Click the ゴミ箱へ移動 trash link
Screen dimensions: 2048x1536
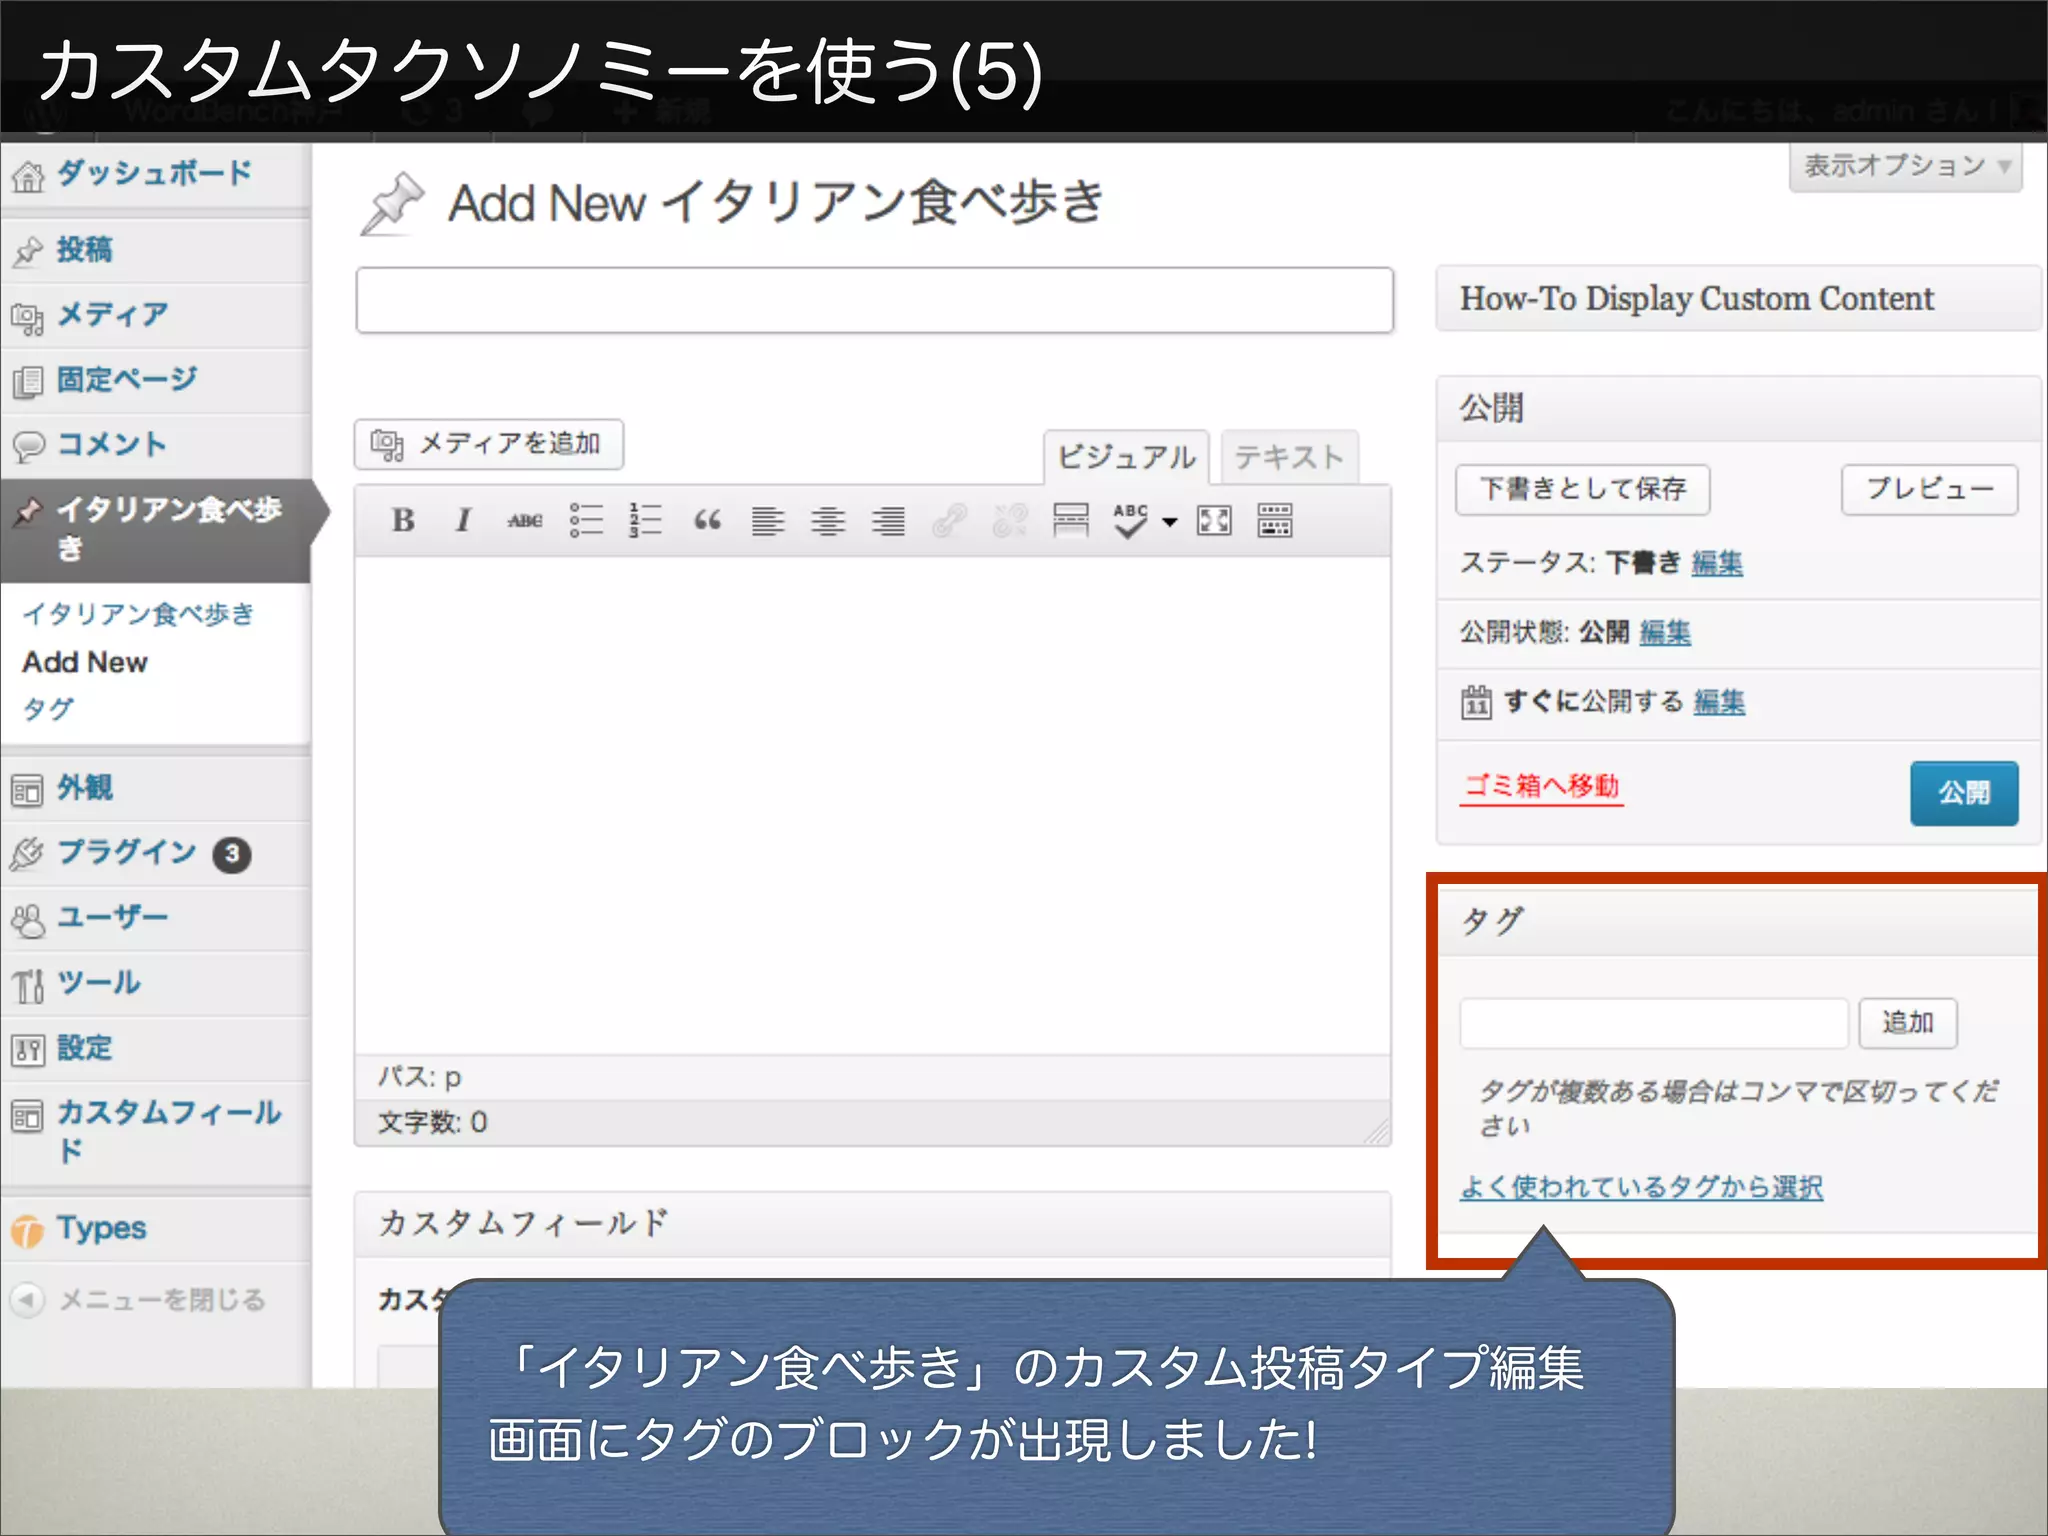1541,786
